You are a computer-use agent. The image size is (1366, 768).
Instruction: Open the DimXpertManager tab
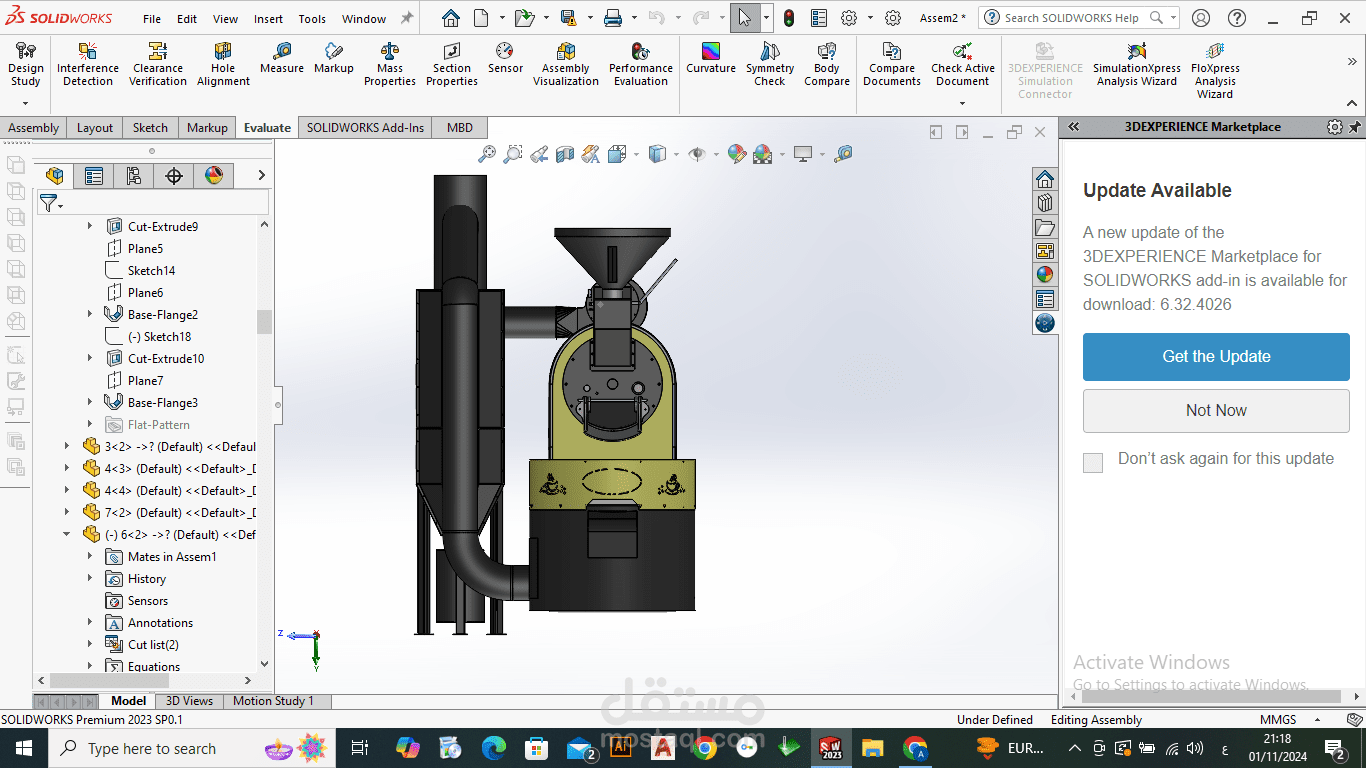coord(173,176)
